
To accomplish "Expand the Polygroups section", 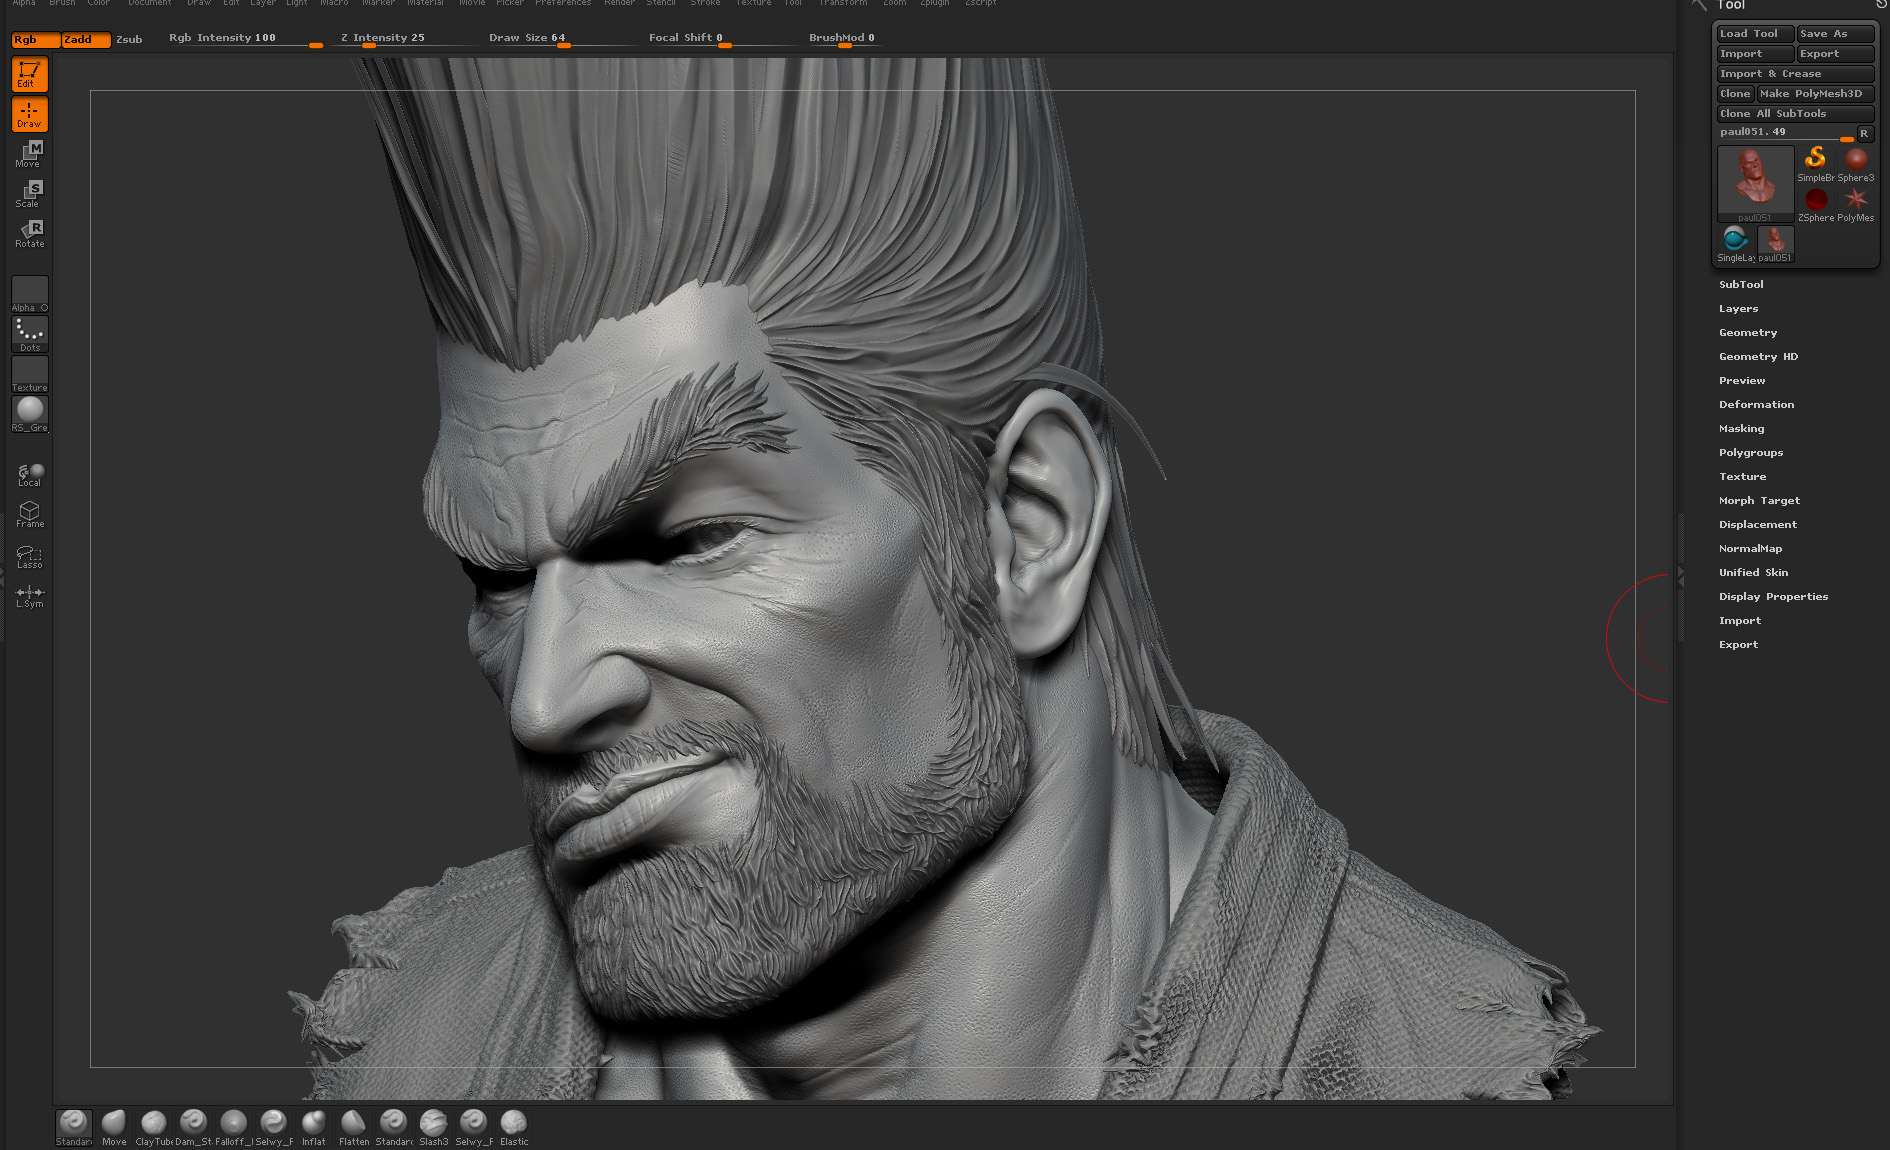I will [1750, 453].
